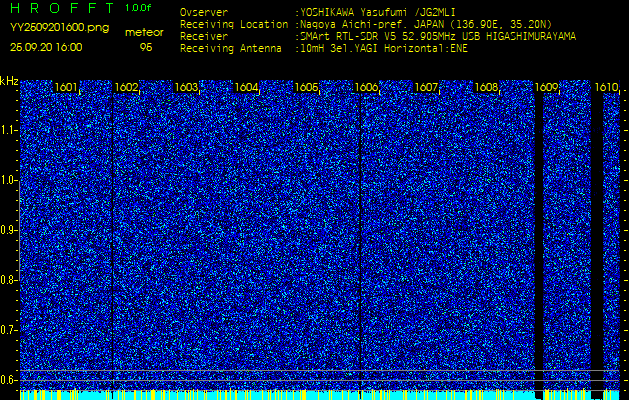Image resolution: width=629 pixels, height=400 pixels.
Task: Click the 1610 time marker
Action: pos(606,87)
